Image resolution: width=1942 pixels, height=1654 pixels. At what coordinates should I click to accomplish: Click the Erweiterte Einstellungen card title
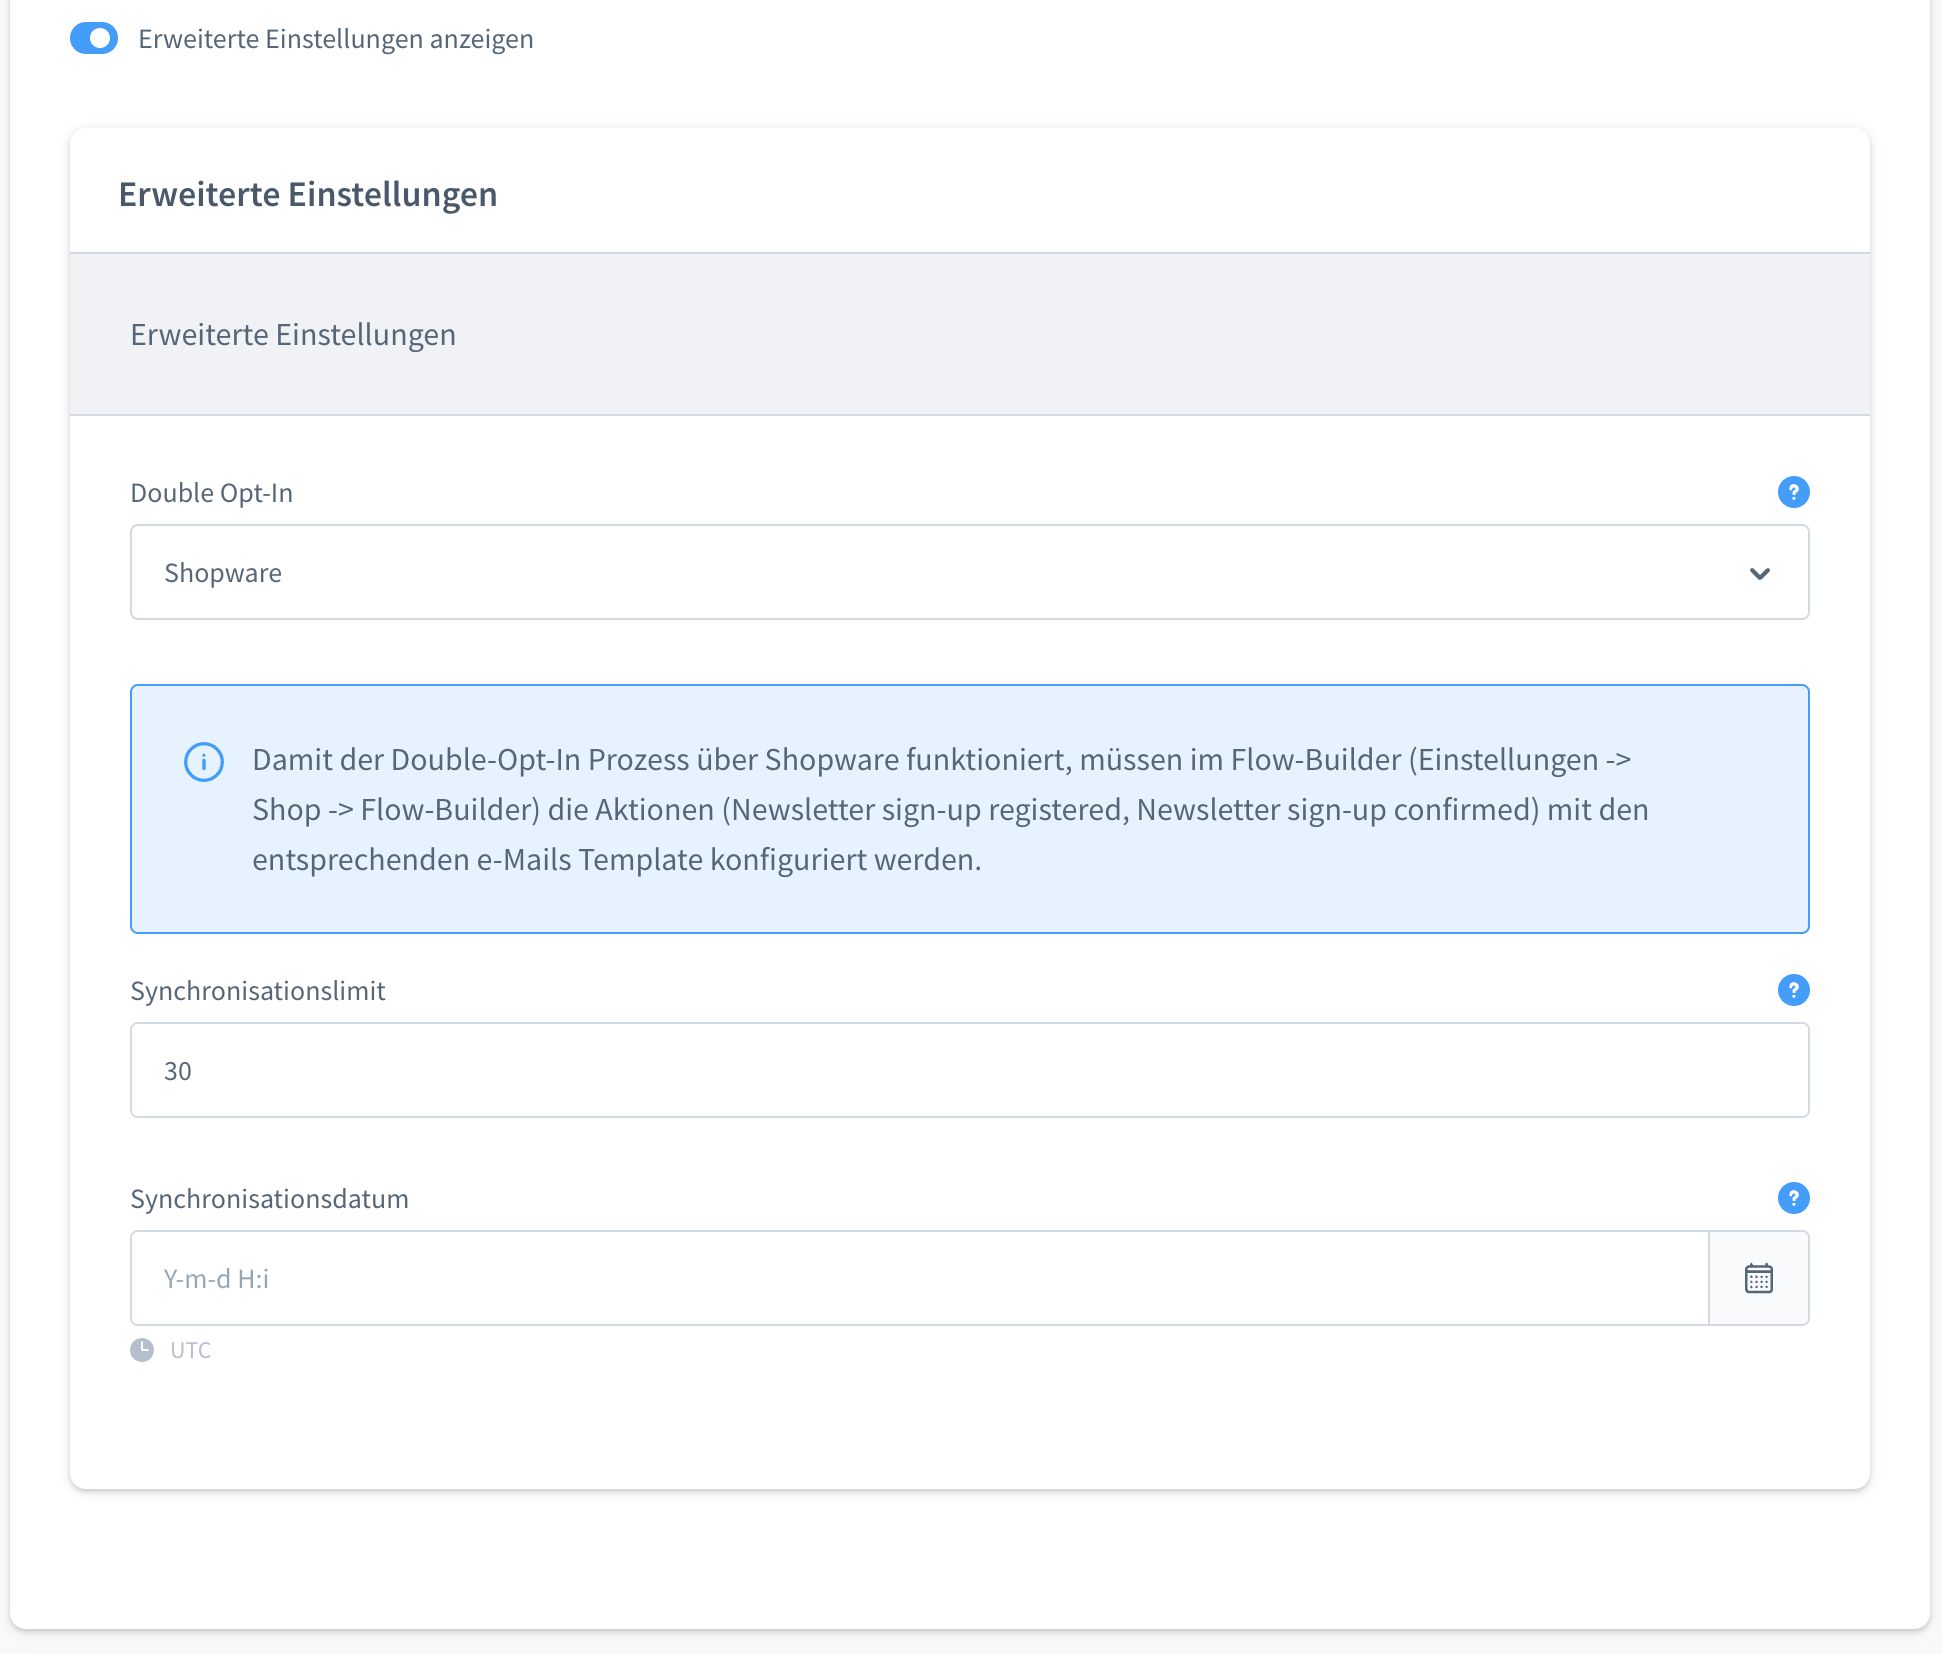(308, 194)
